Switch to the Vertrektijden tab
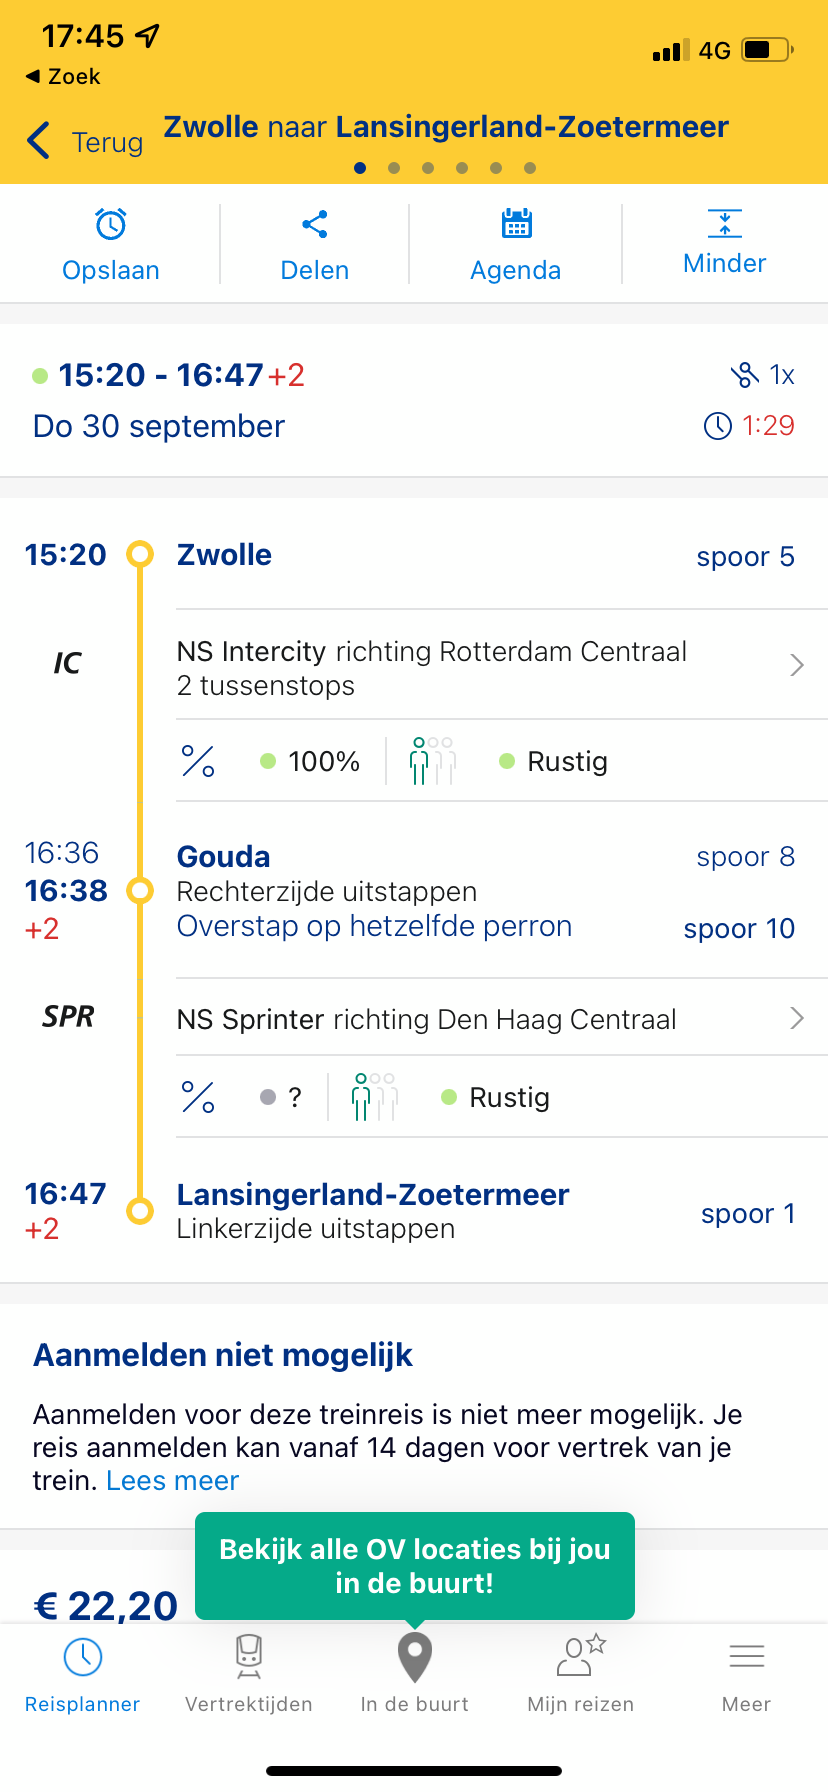The width and height of the screenshot is (828, 1792). [249, 1676]
